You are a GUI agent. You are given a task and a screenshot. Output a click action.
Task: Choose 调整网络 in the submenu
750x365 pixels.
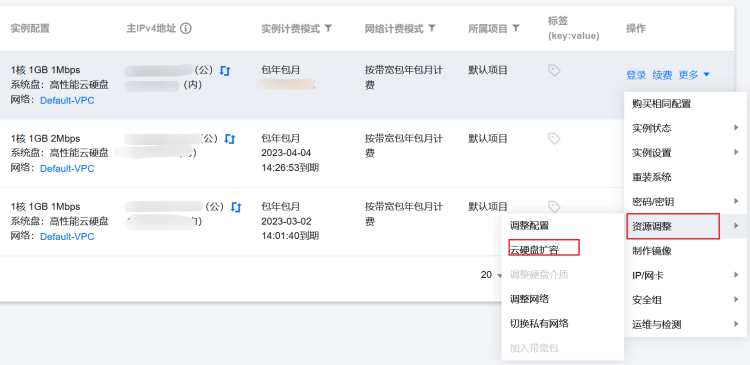coord(529,299)
